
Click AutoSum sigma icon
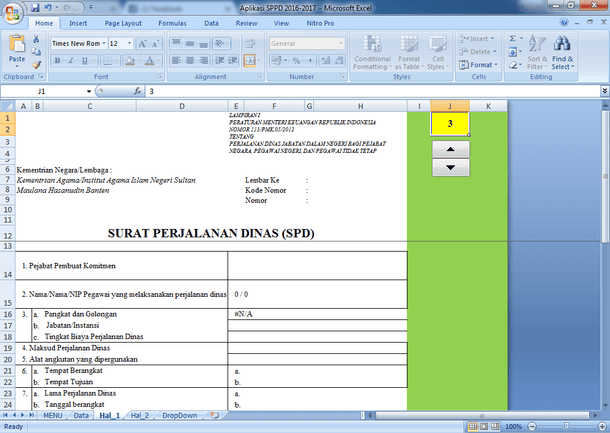[x=513, y=39]
